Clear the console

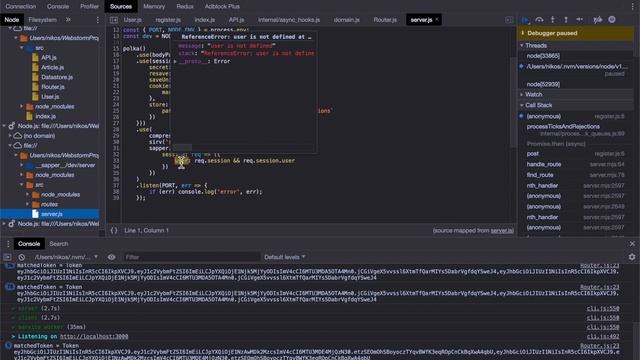[22, 257]
